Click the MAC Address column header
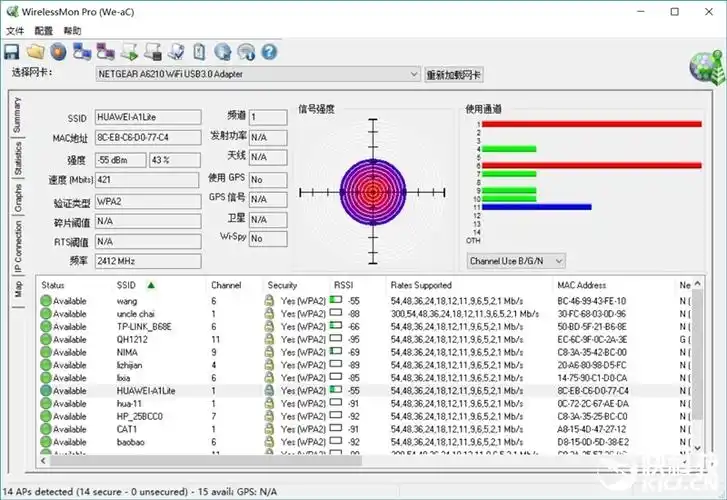 581,285
